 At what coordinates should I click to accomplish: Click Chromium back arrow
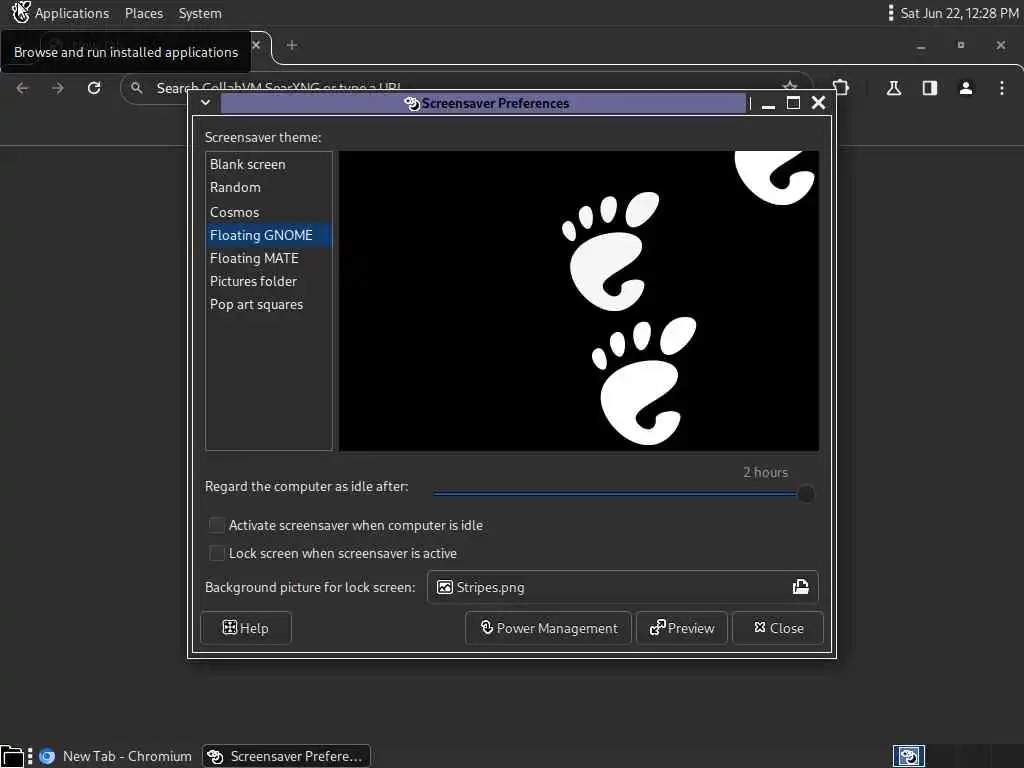click(22, 88)
